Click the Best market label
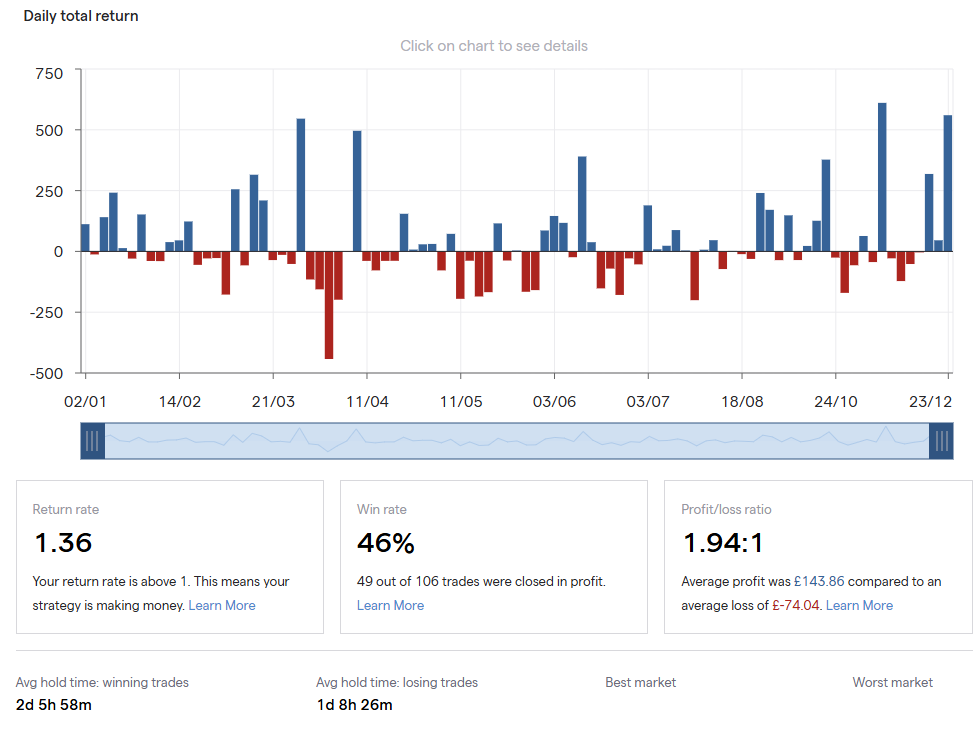979x732 pixels. pos(640,682)
